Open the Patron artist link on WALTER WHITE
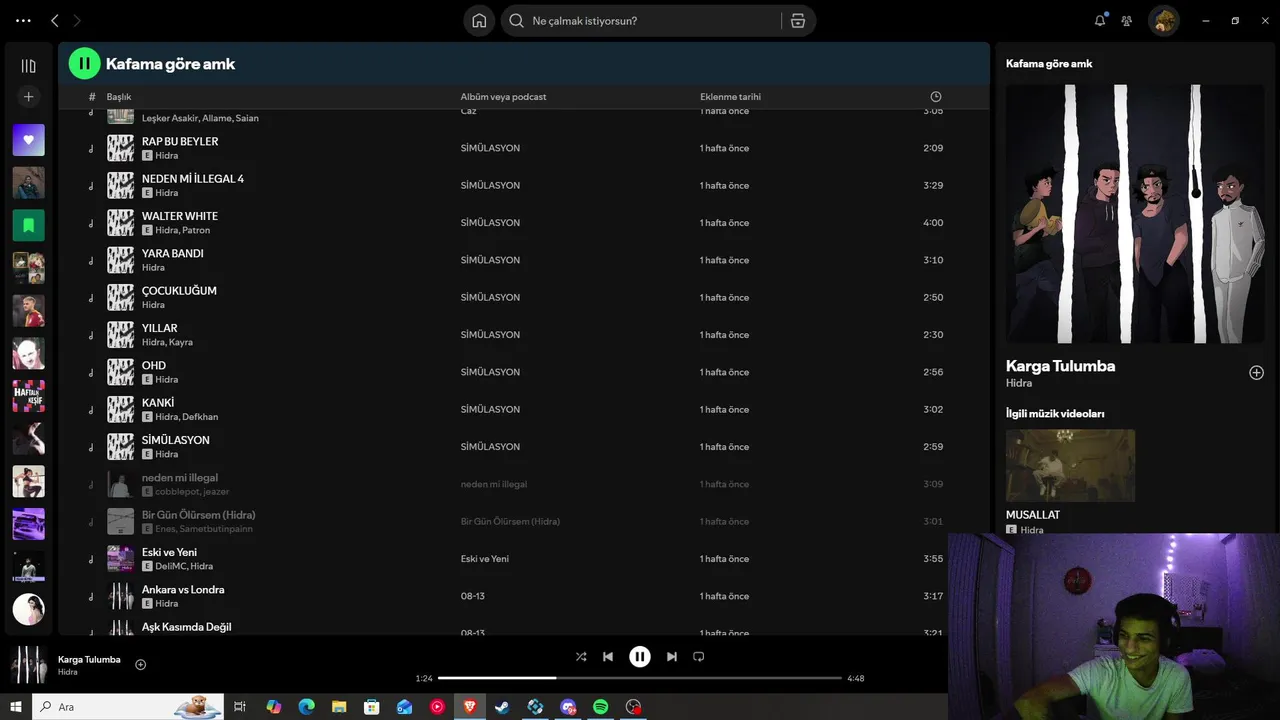 (196, 230)
